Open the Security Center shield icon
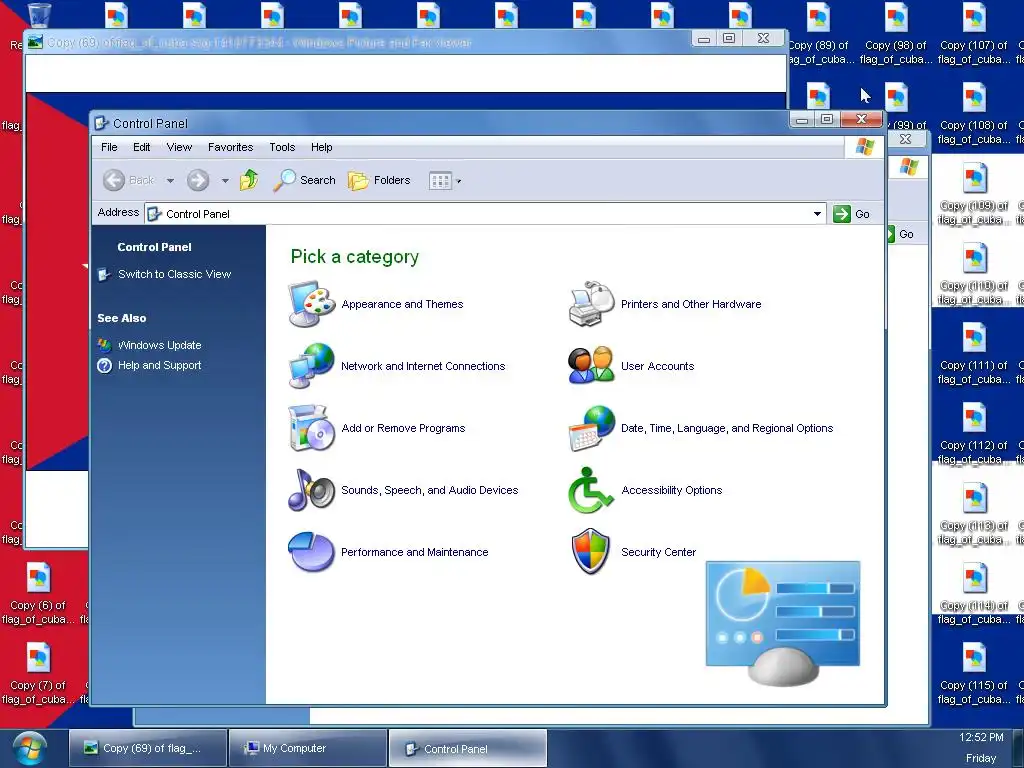 click(x=592, y=552)
